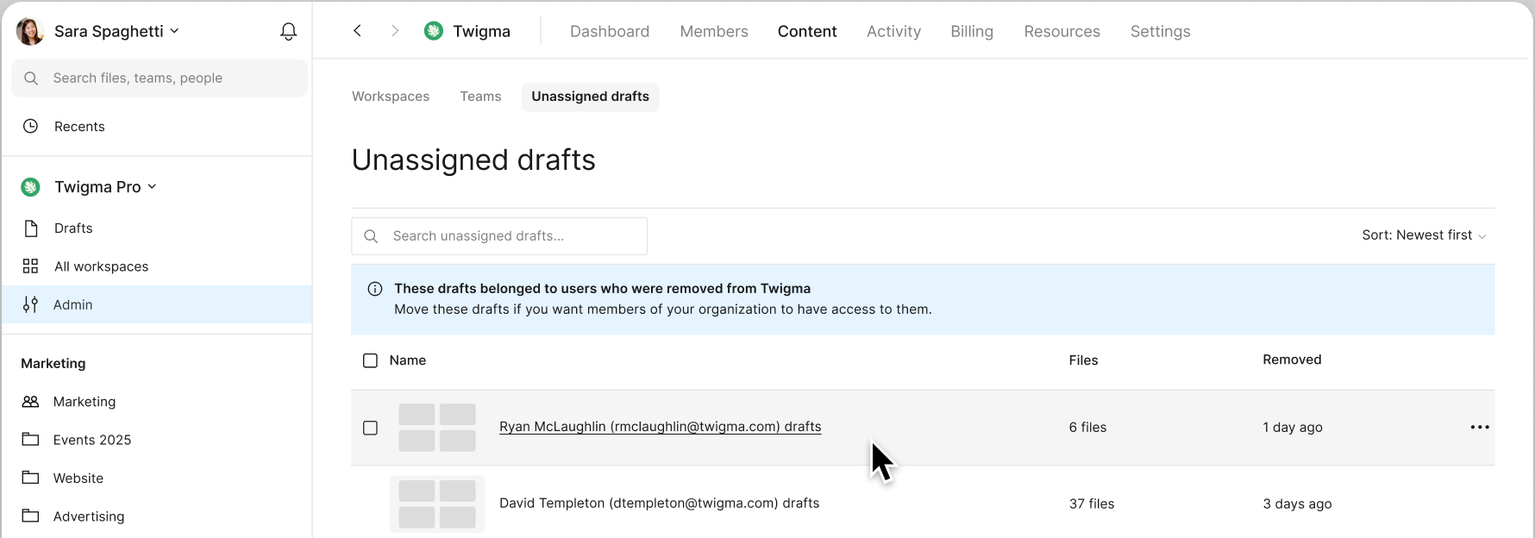Open Website folder label
The image size is (1535, 538).
(x=78, y=478)
